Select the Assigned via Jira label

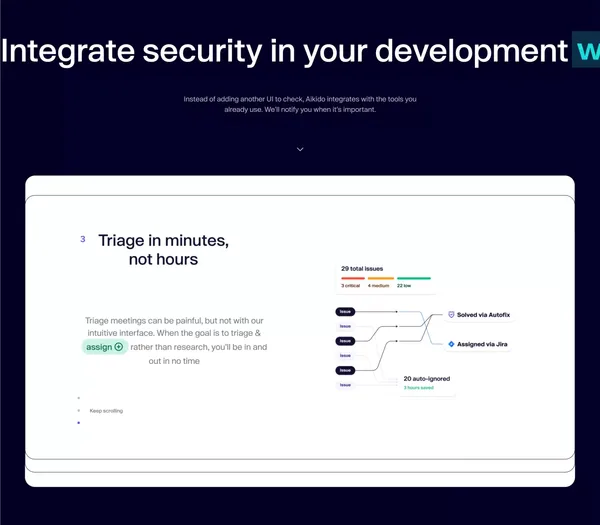pyautogui.click(x=482, y=344)
